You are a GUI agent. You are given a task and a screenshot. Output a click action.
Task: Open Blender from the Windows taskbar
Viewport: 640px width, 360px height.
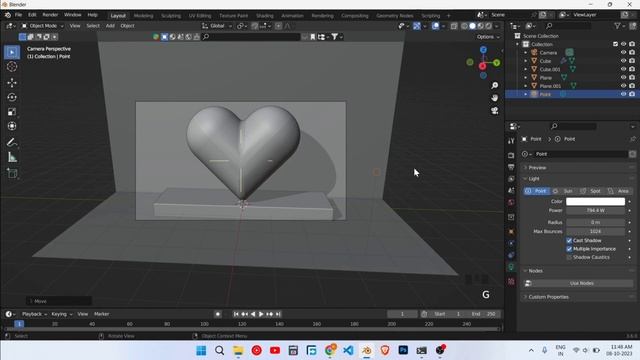tap(367, 350)
